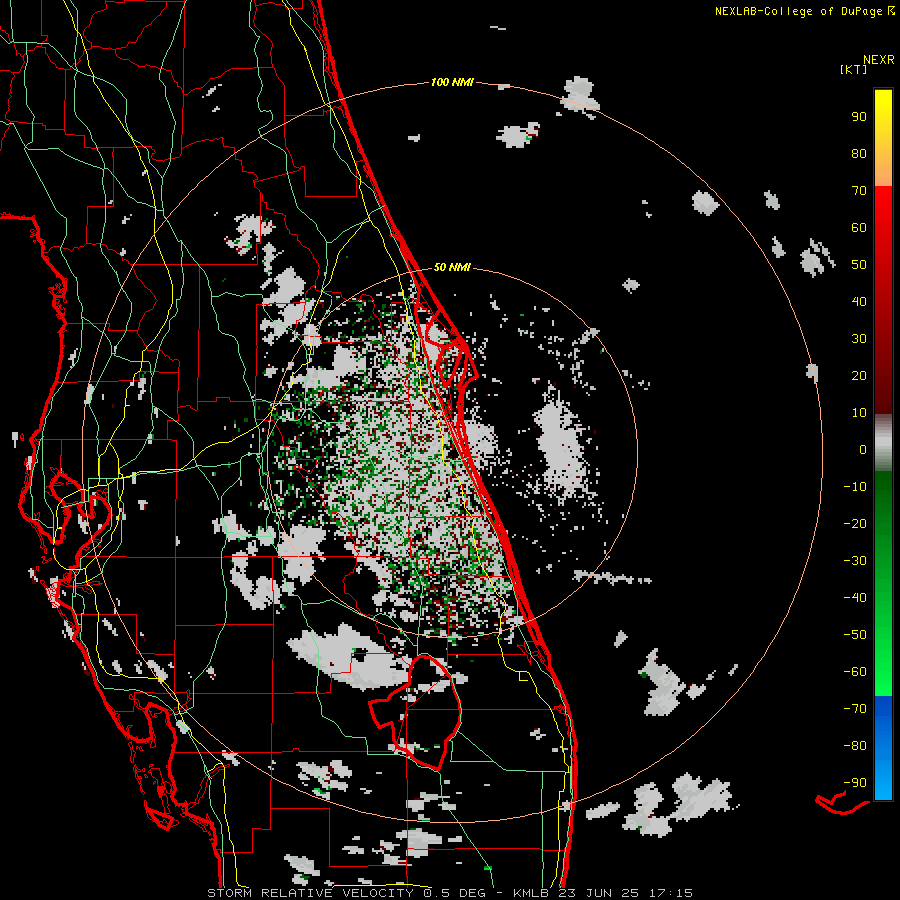Viewport: 900px width, 900px height.
Task: Click the -80 value on velocity scale
Action: [x=855, y=746]
